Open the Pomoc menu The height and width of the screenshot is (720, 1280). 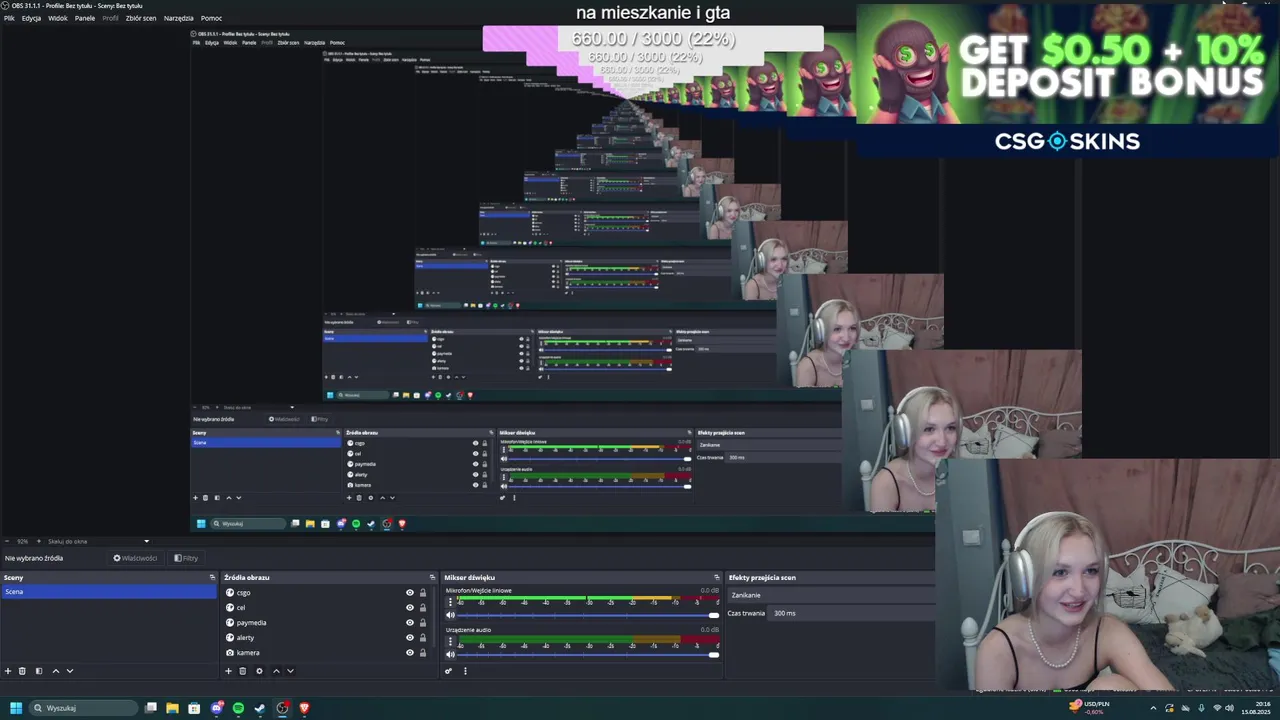[x=211, y=18]
